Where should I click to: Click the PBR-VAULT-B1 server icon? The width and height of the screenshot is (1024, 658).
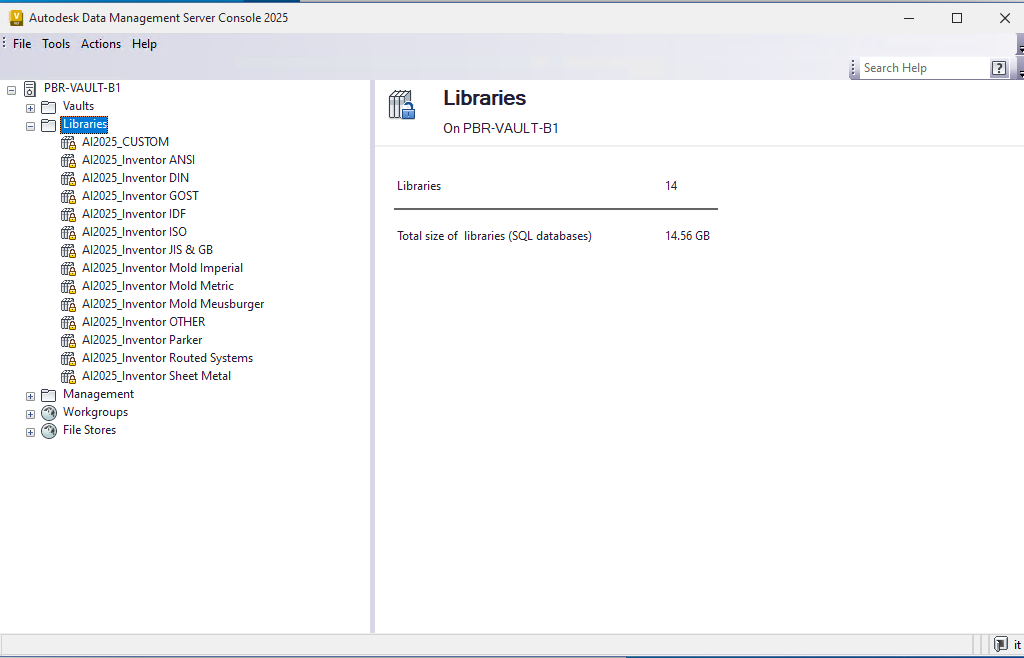(x=29, y=89)
